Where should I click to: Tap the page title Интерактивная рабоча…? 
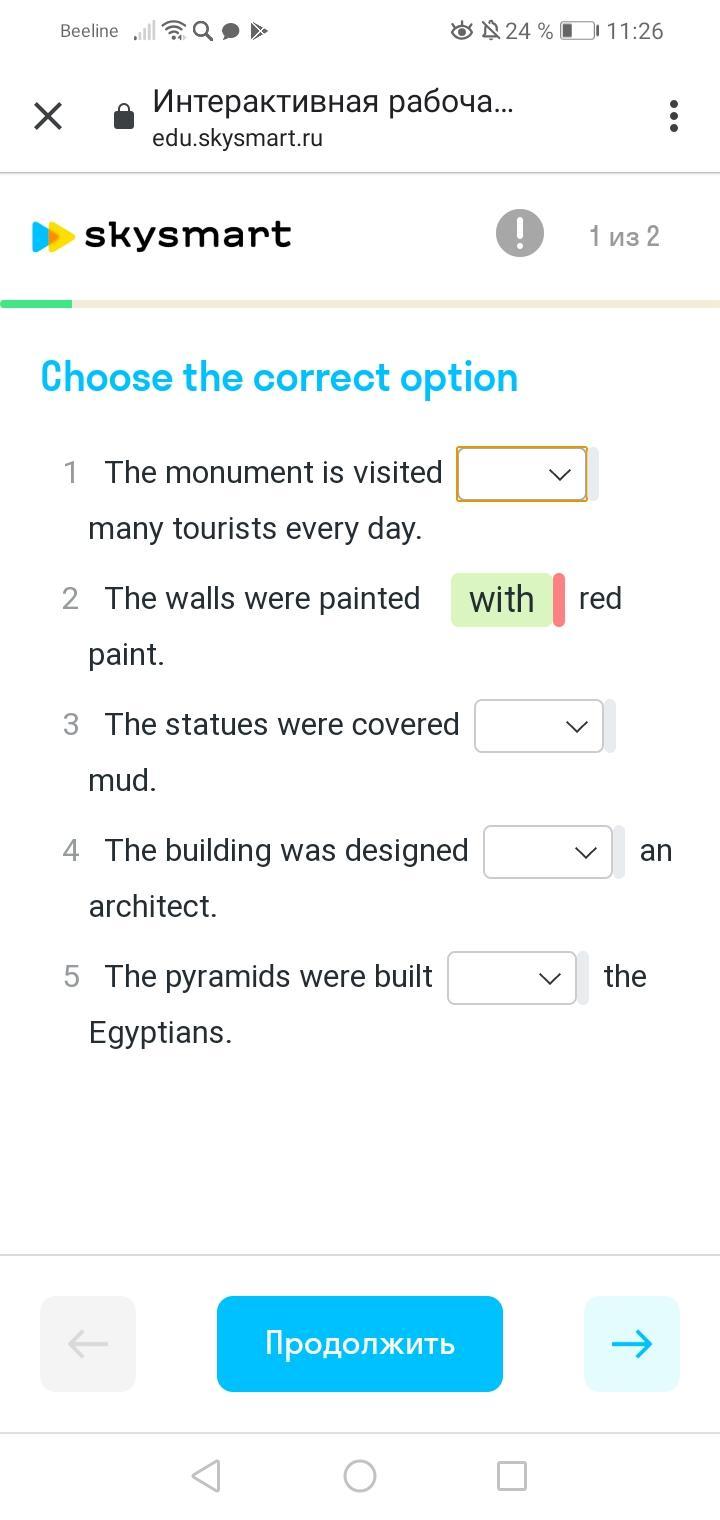tap(333, 101)
